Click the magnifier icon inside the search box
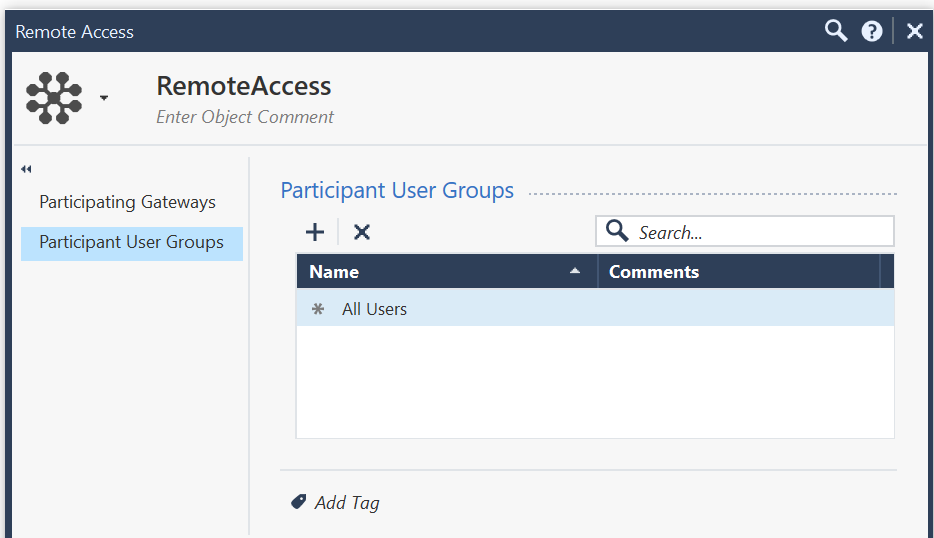The height and width of the screenshot is (538, 934). pyautogui.click(x=618, y=232)
